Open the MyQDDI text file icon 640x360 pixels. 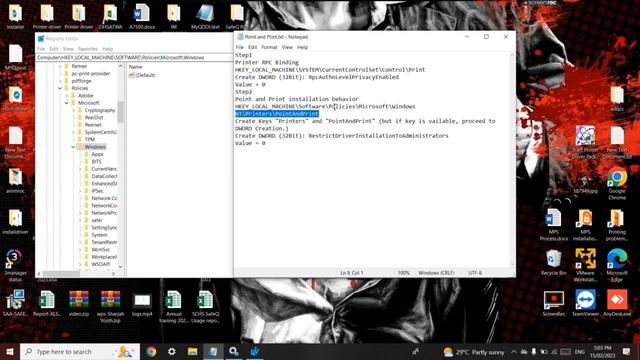[x=205, y=16]
